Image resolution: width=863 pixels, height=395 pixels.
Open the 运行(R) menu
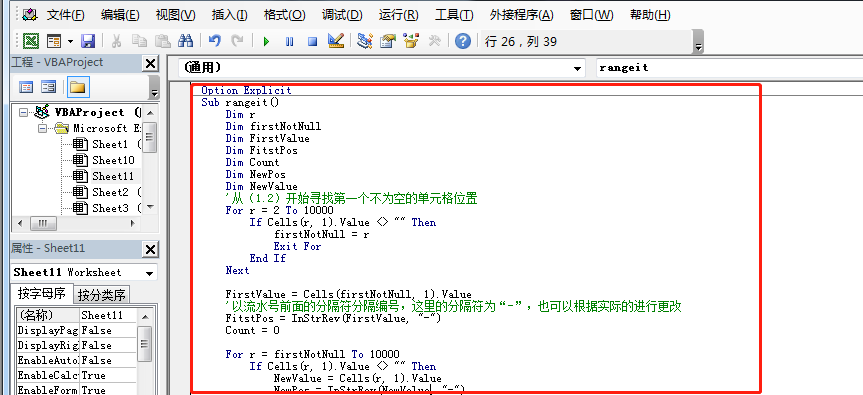coord(398,15)
